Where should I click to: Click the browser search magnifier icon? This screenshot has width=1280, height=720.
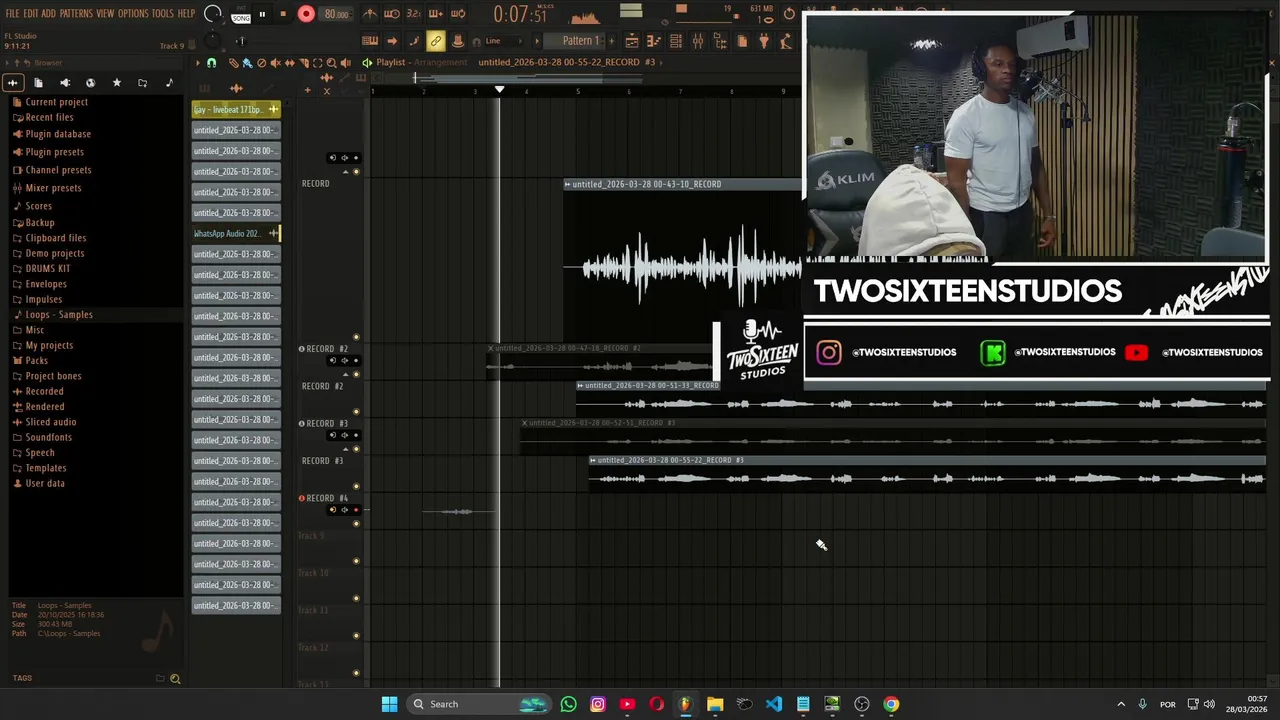pos(175,679)
